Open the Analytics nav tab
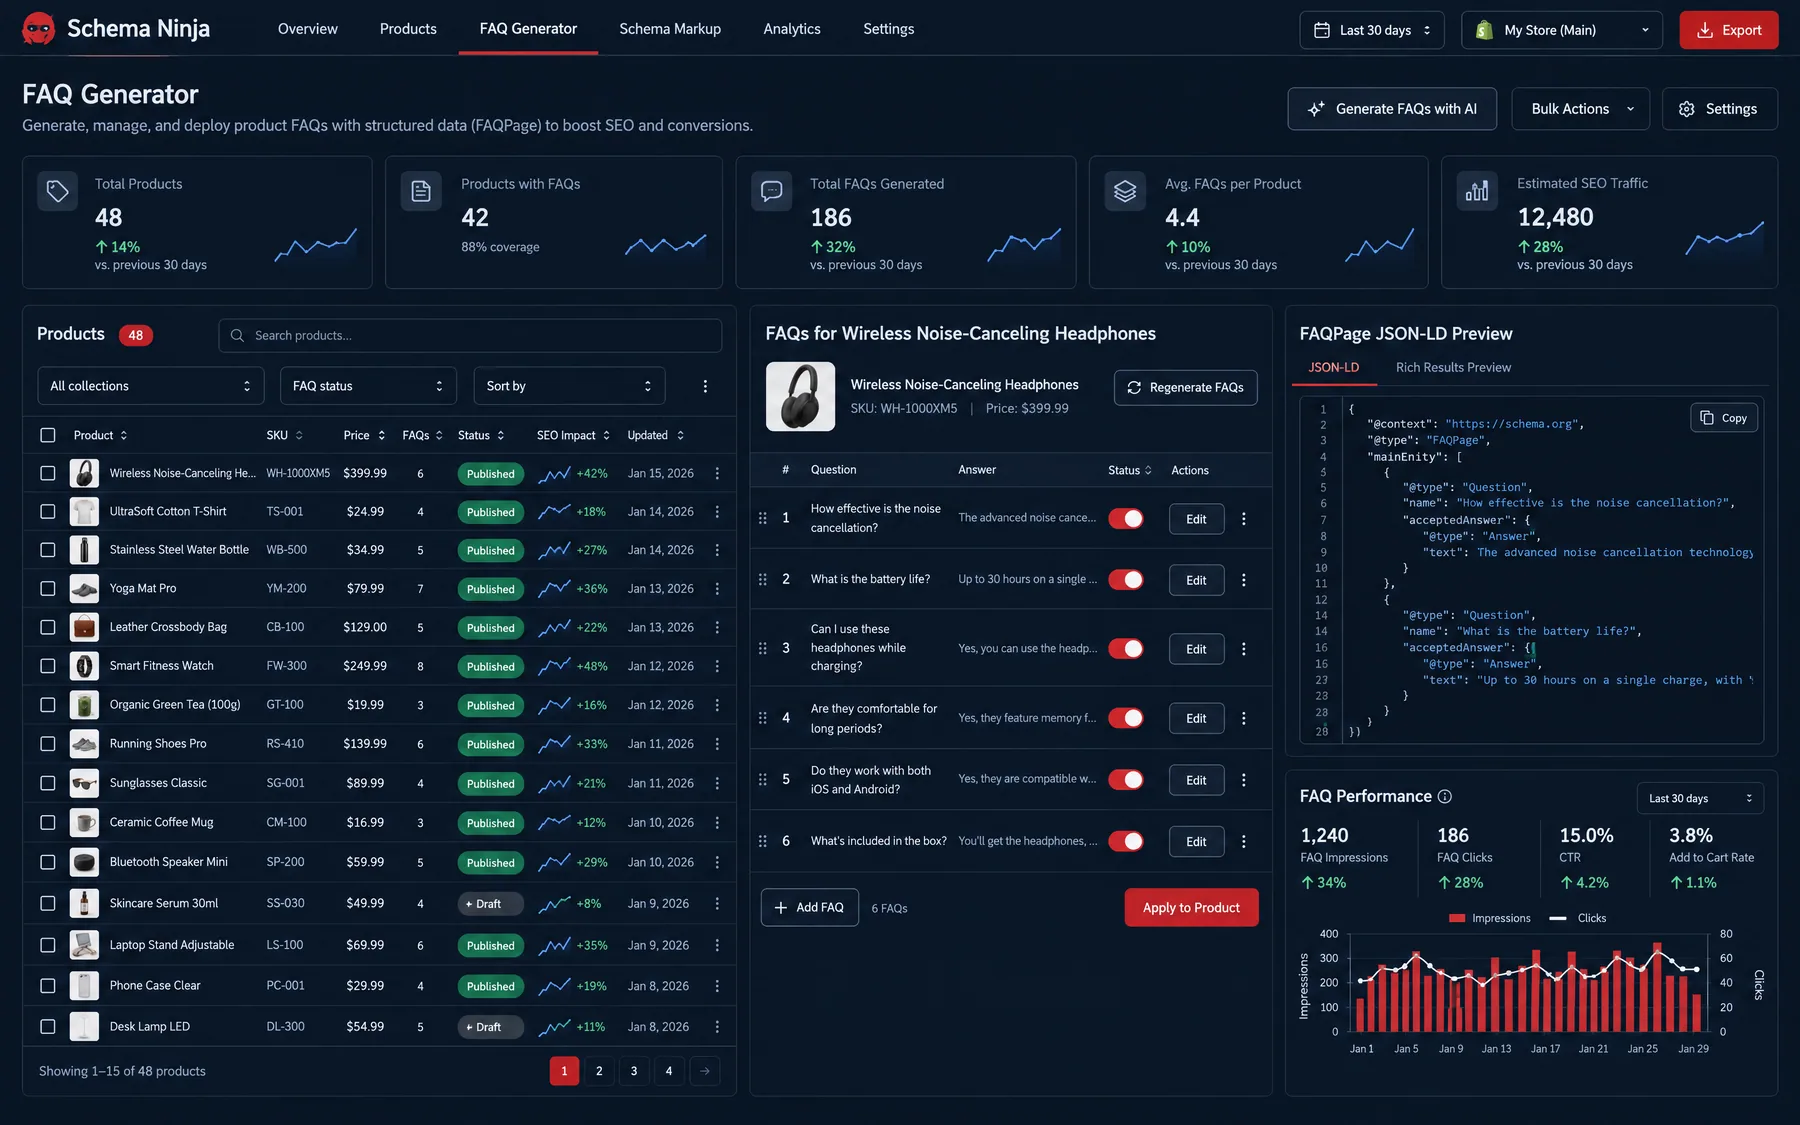 click(792, 29)
